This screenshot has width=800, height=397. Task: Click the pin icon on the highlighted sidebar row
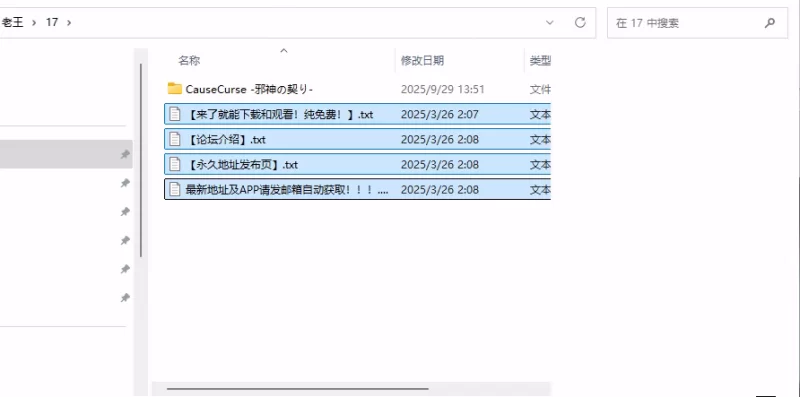click(x=125, y=155)
